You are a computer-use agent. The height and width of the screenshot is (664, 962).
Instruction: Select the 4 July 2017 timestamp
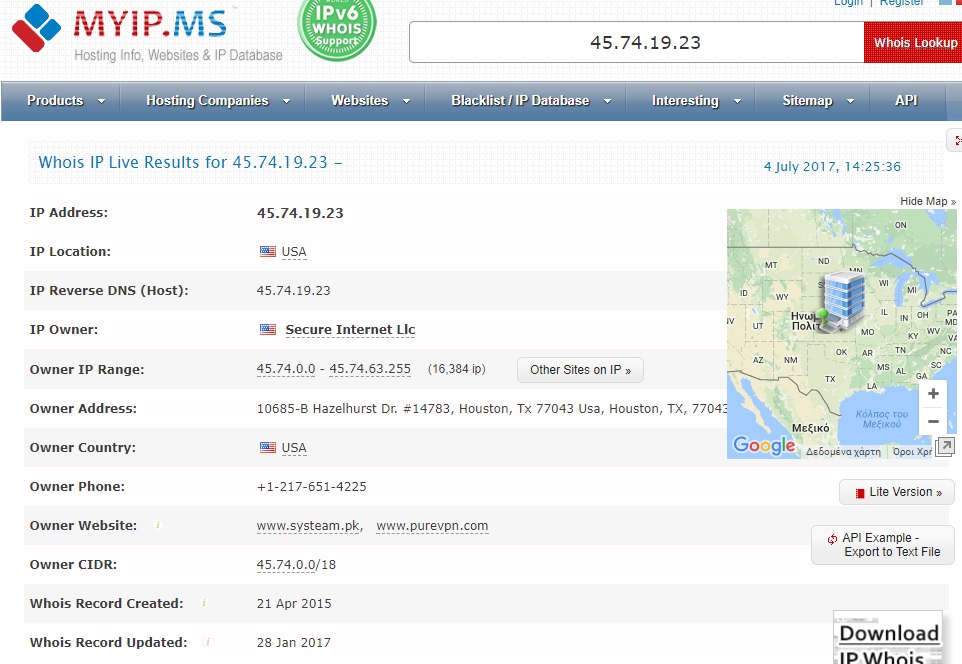[832, 166]
